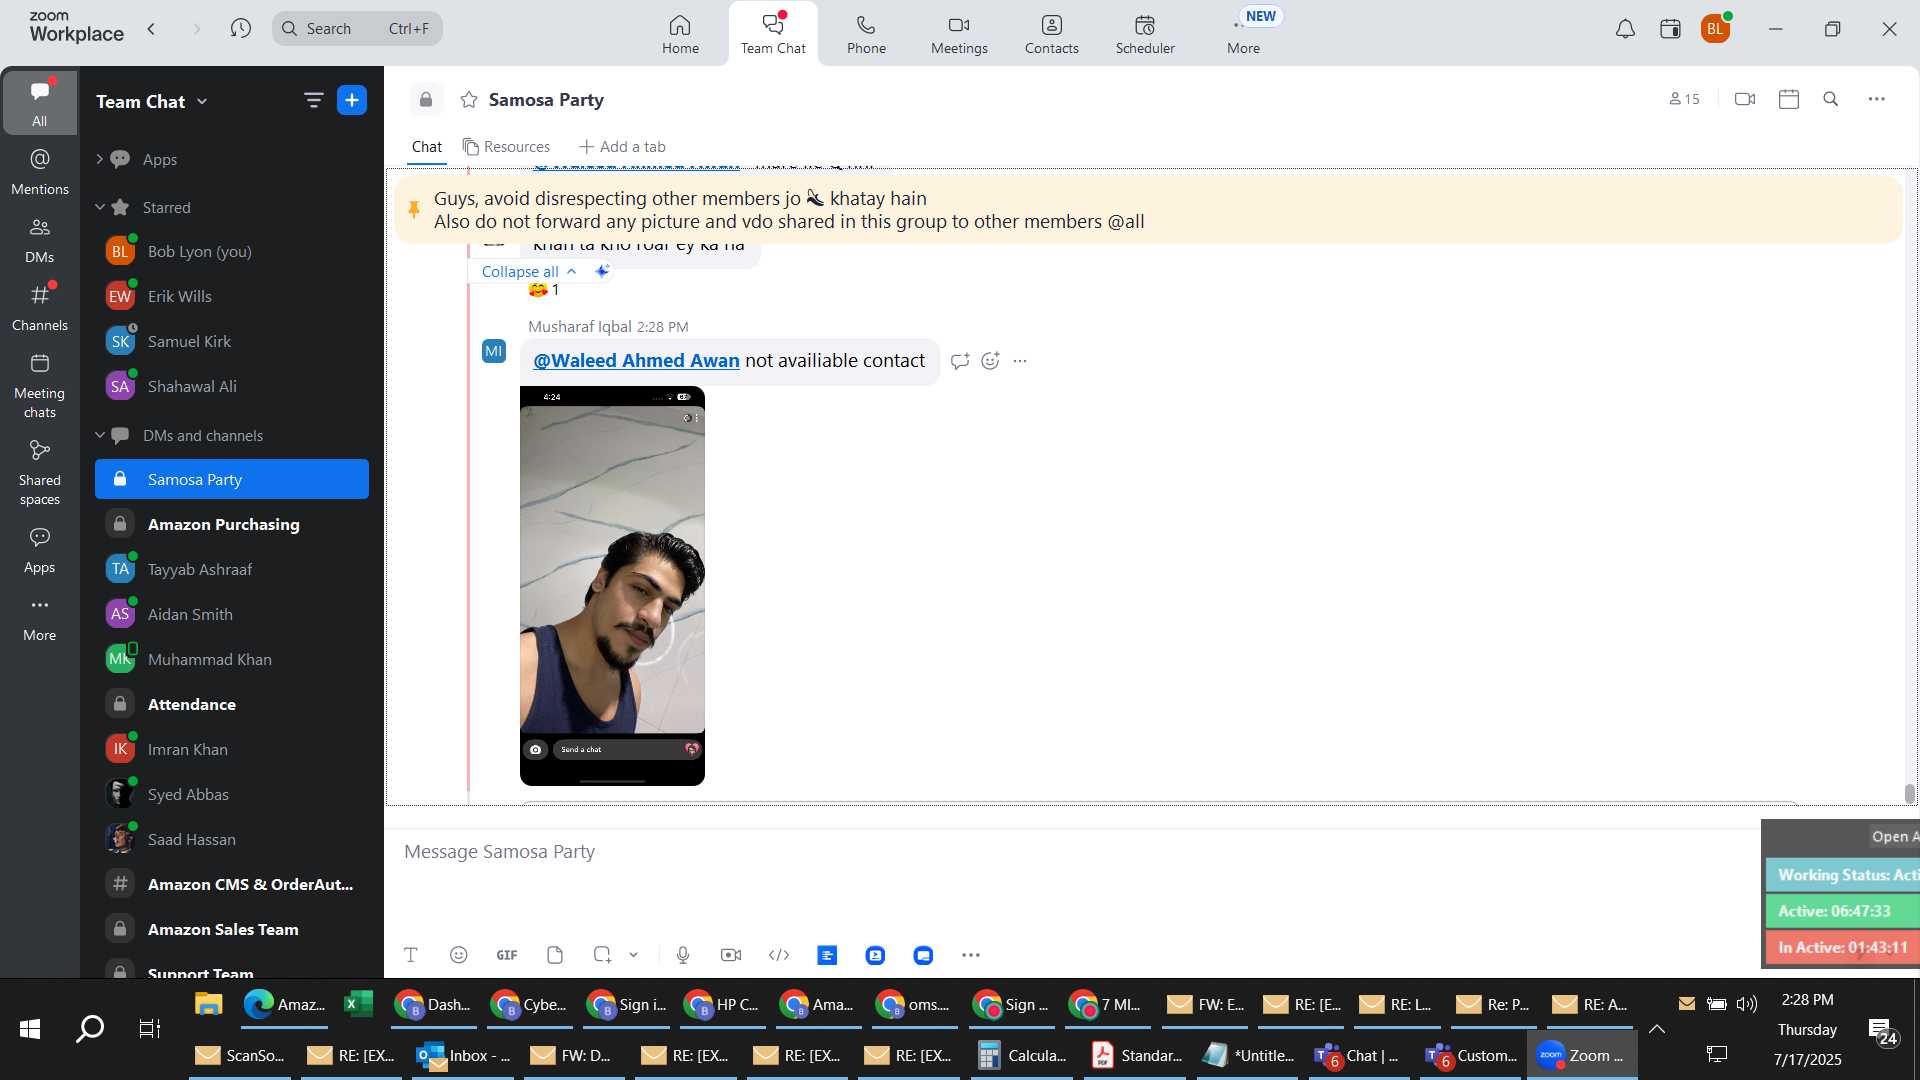Image resolution: width=1920 pixels, height=1080 pixels.
Task: Start a video meeting from channel header
Action: coord(1745,99)
